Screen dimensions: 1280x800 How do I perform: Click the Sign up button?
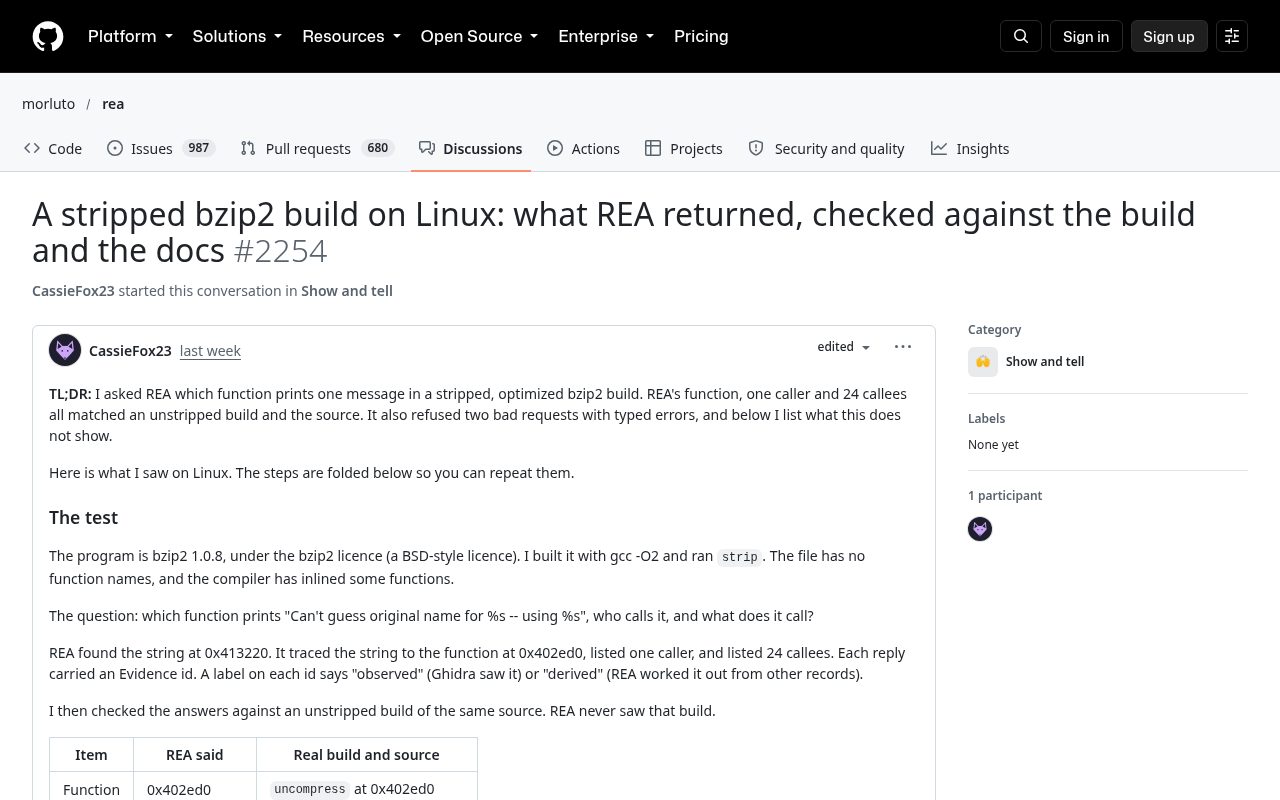click(1169, 36)
